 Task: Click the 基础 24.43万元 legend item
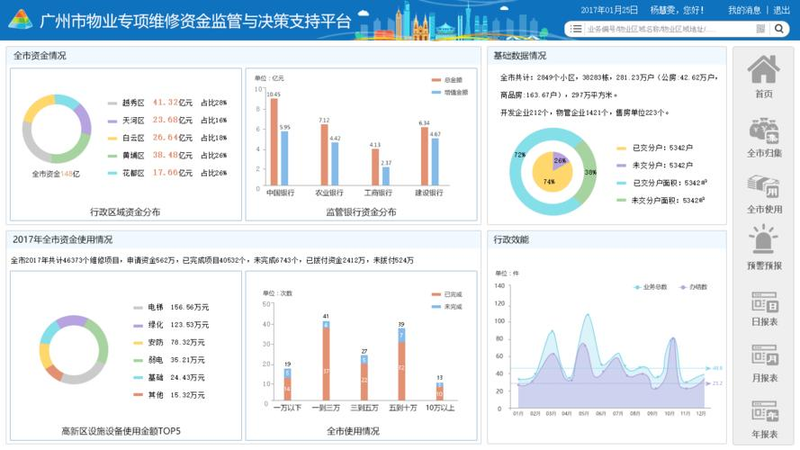coord(169,378)
